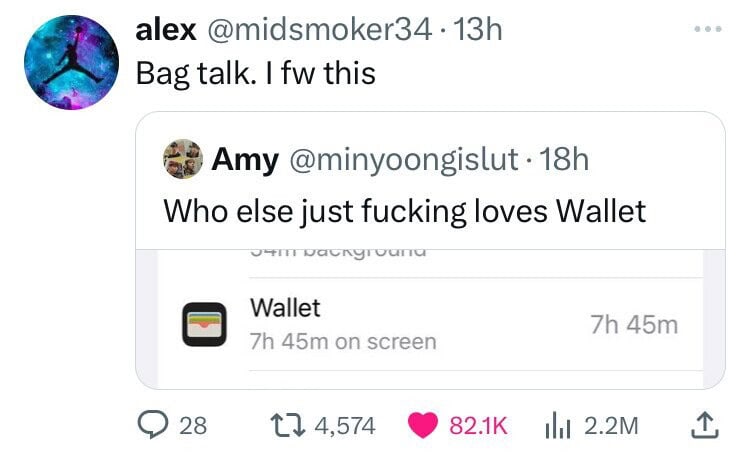Open the three-dot more options menu

click(x=708, y=29)
